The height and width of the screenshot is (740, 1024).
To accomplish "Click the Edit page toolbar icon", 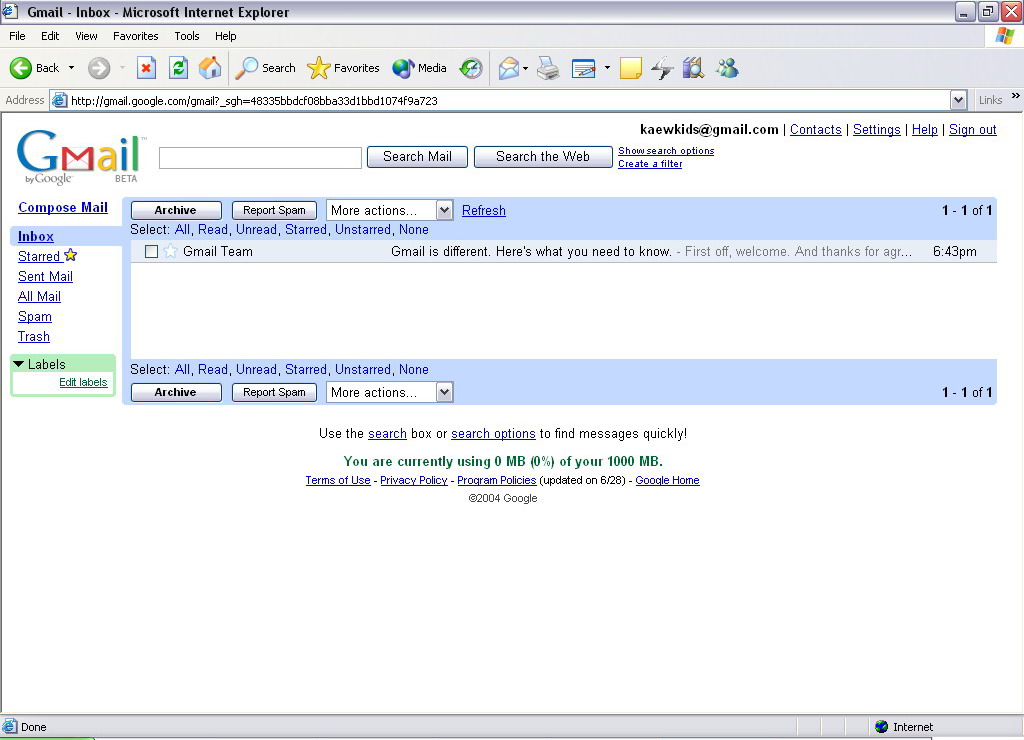I will pyautogui.click(x=583, y=68).
